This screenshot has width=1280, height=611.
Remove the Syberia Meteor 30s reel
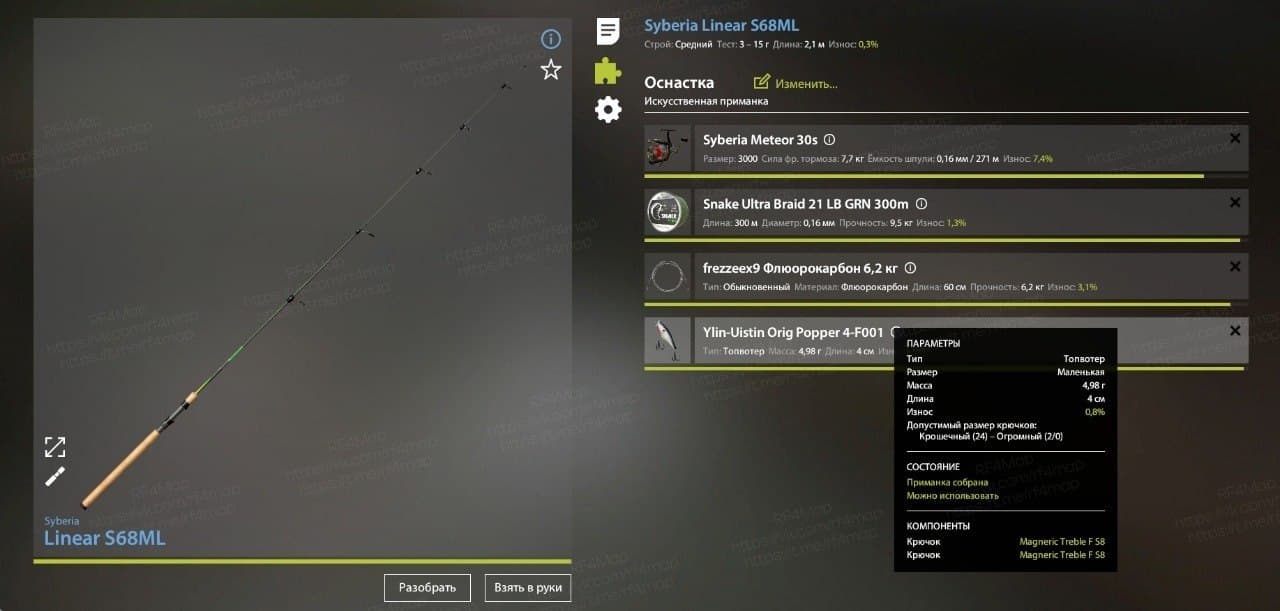(1235, 139)
